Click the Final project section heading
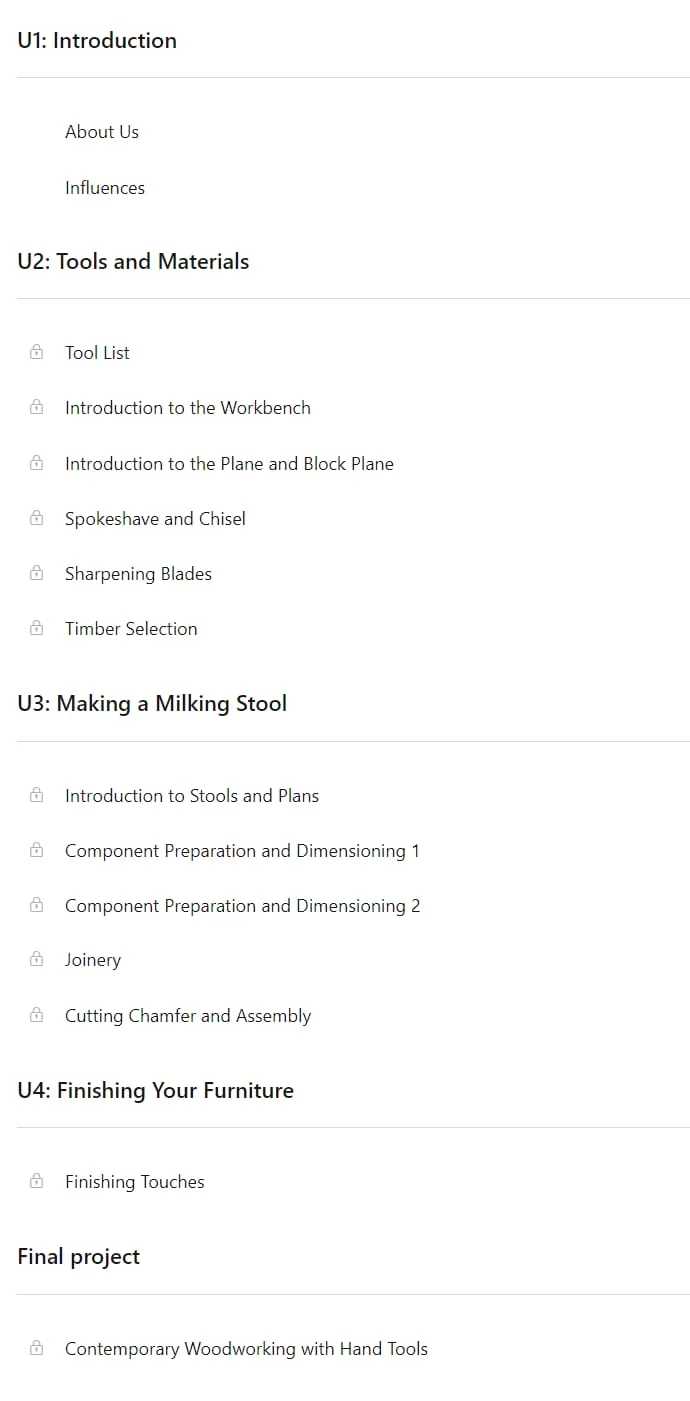690x1401 pixels. (78, 1257)
